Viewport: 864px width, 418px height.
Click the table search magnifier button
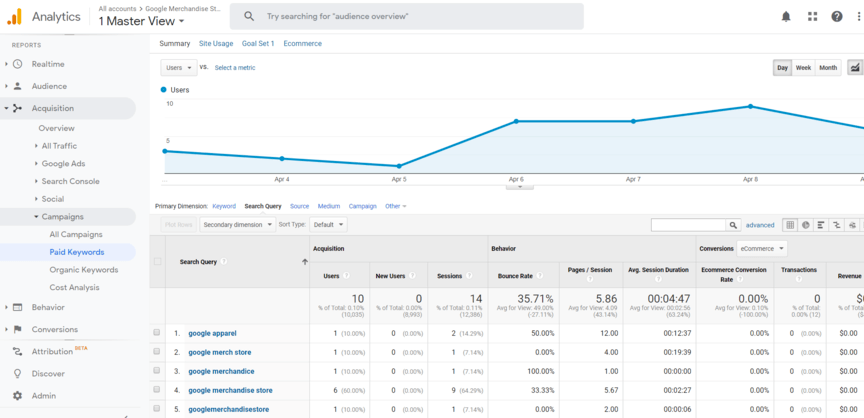tap(733, 225)
